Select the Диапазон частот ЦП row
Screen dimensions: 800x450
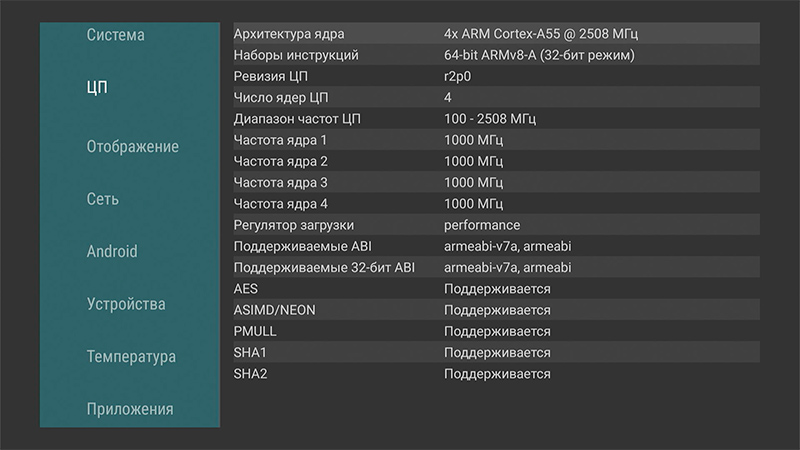495,119
